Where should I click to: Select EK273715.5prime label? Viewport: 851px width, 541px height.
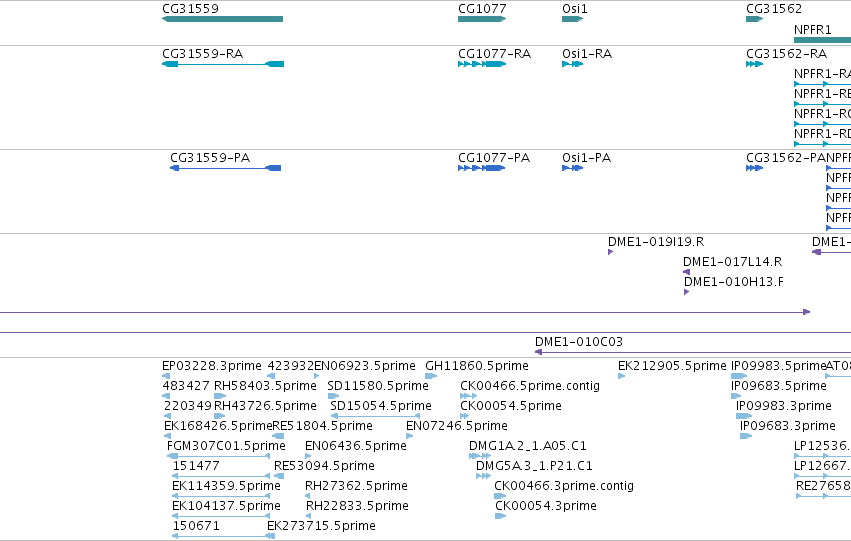[321, 526]
